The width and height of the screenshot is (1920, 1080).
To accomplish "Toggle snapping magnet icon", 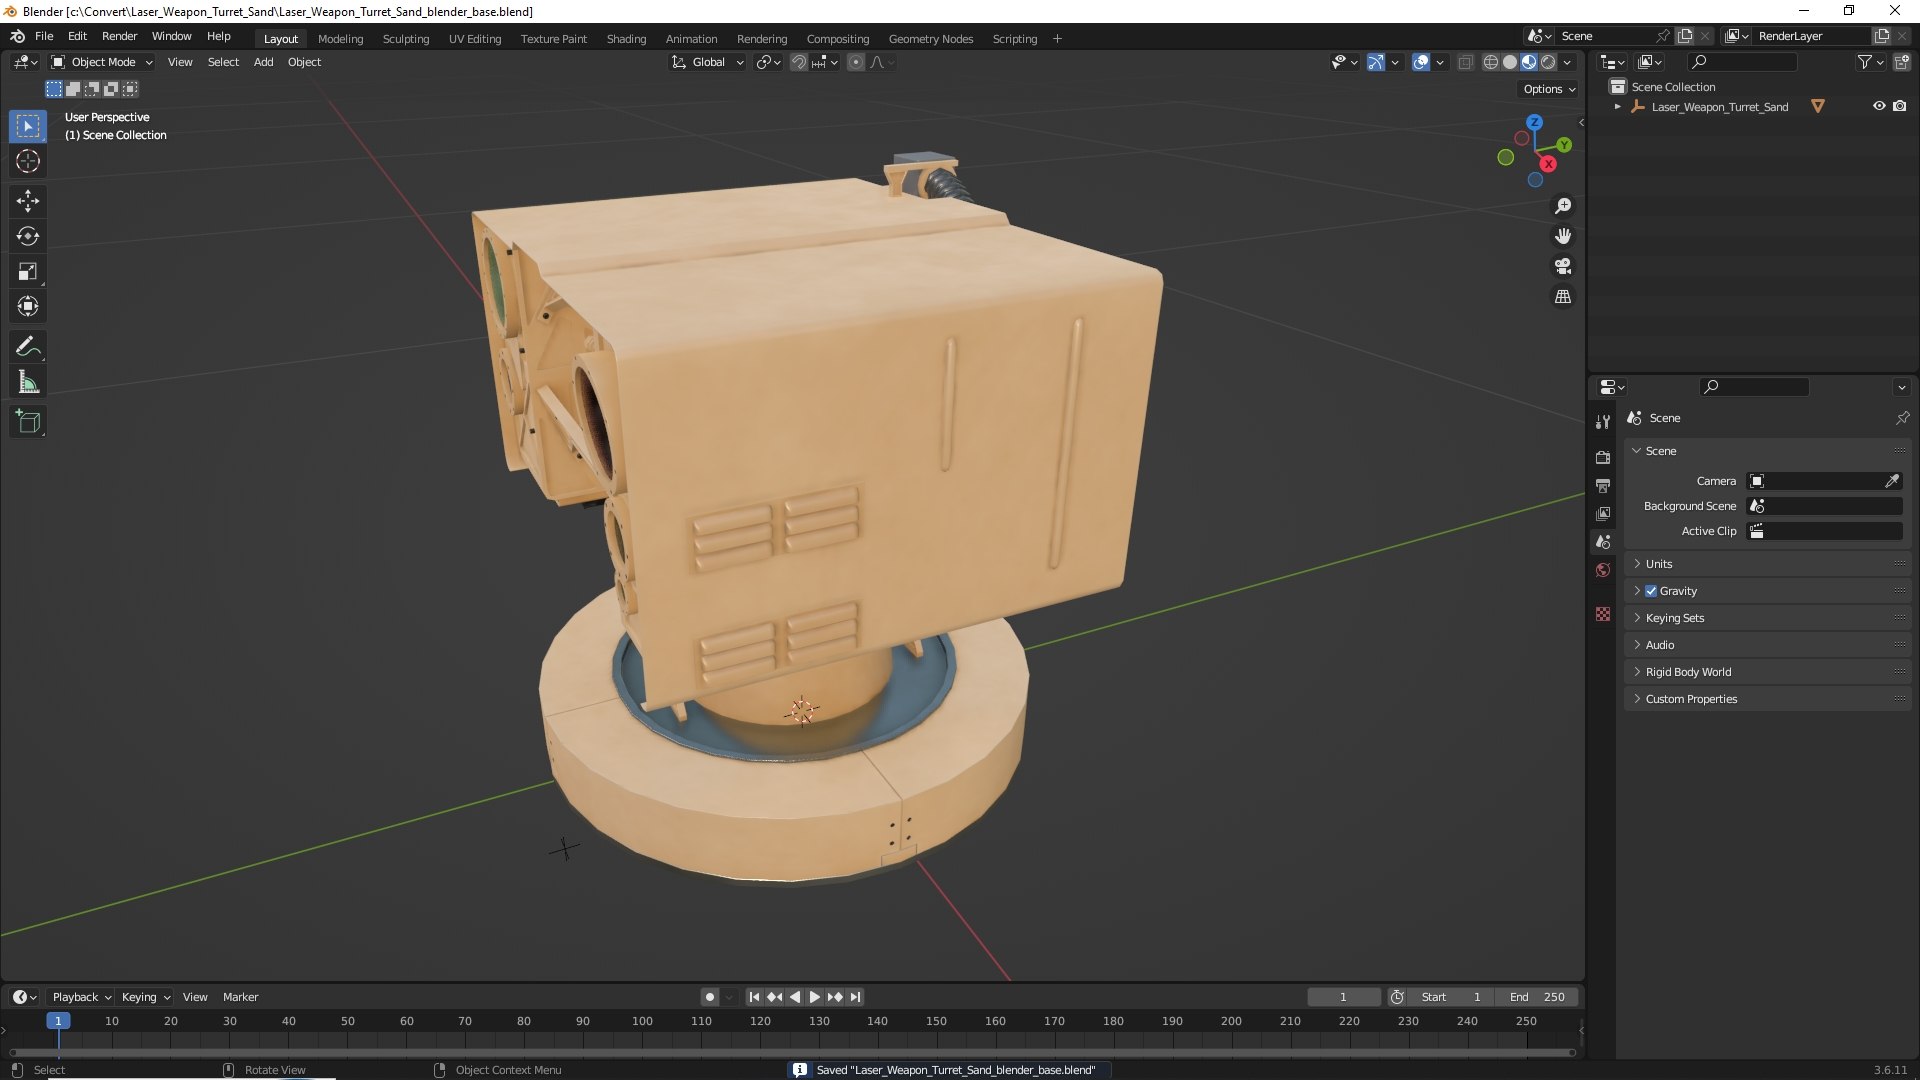I will pyautogui.click(x=799, y=62).
